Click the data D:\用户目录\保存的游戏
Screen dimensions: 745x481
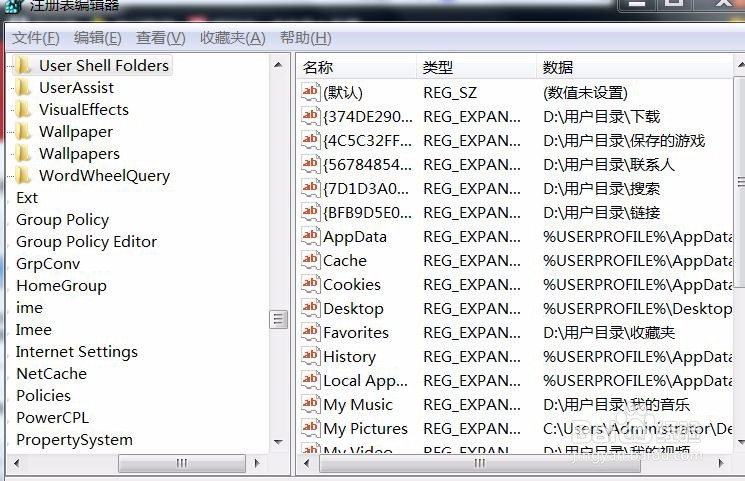click(x=624, y=140)
